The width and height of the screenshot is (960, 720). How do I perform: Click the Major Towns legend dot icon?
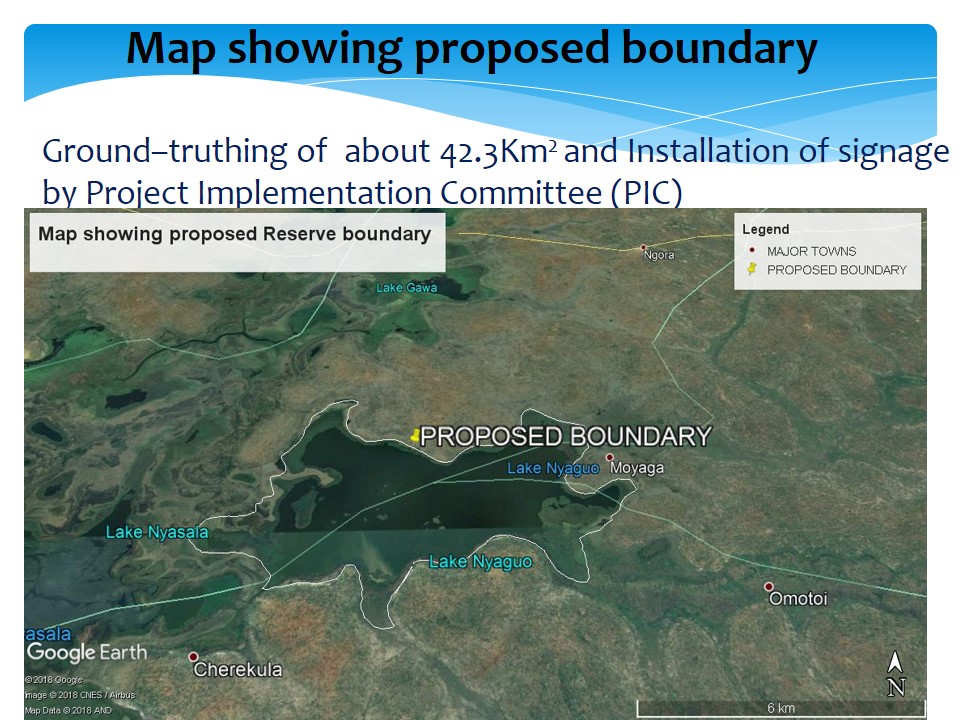point(750,252)
